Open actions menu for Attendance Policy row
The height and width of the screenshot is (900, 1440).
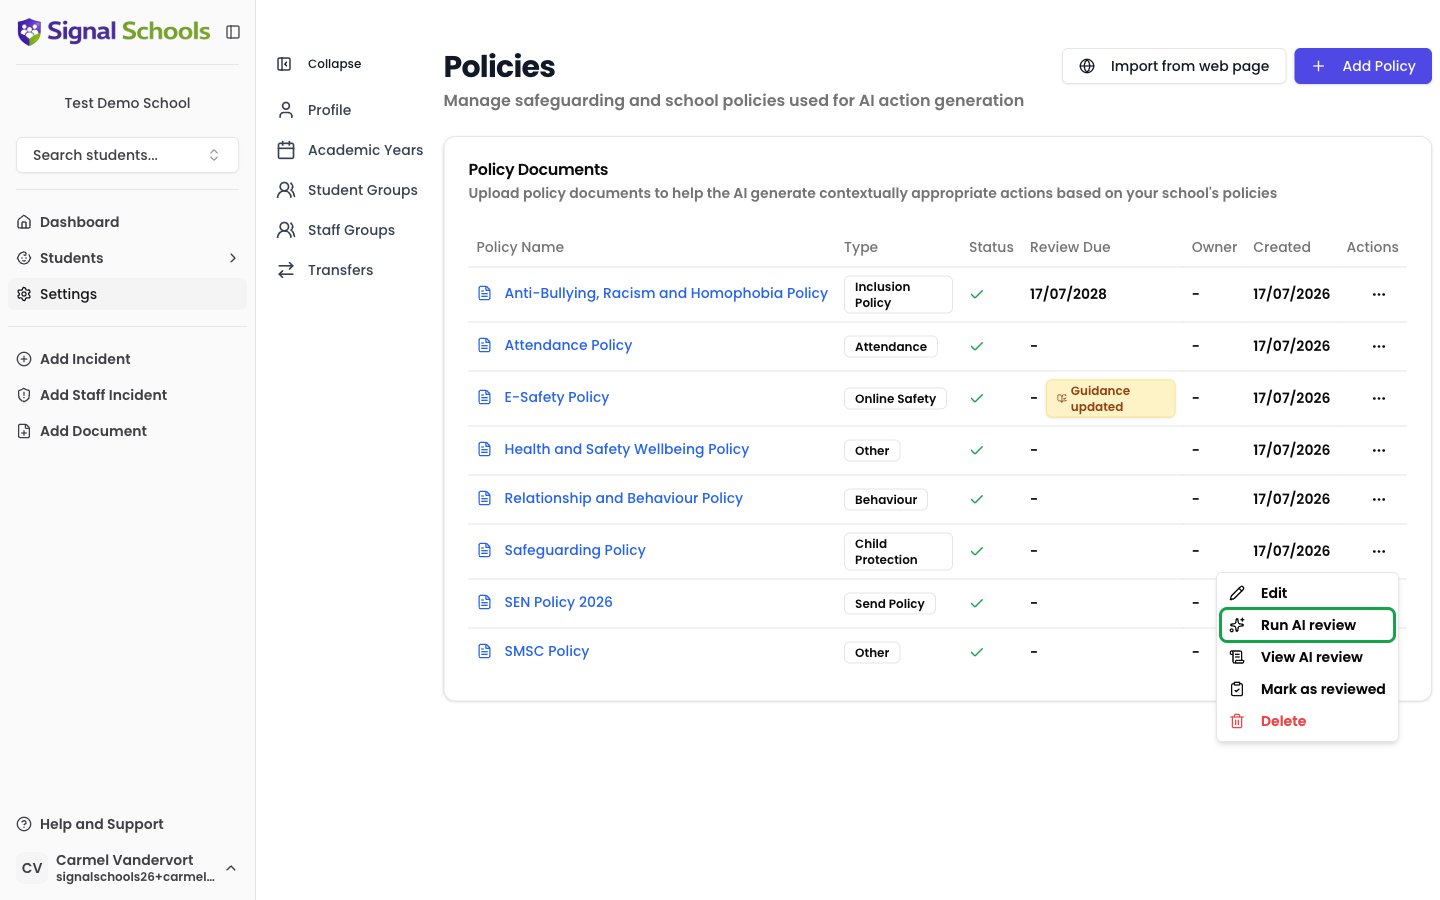click(1379, 346)
